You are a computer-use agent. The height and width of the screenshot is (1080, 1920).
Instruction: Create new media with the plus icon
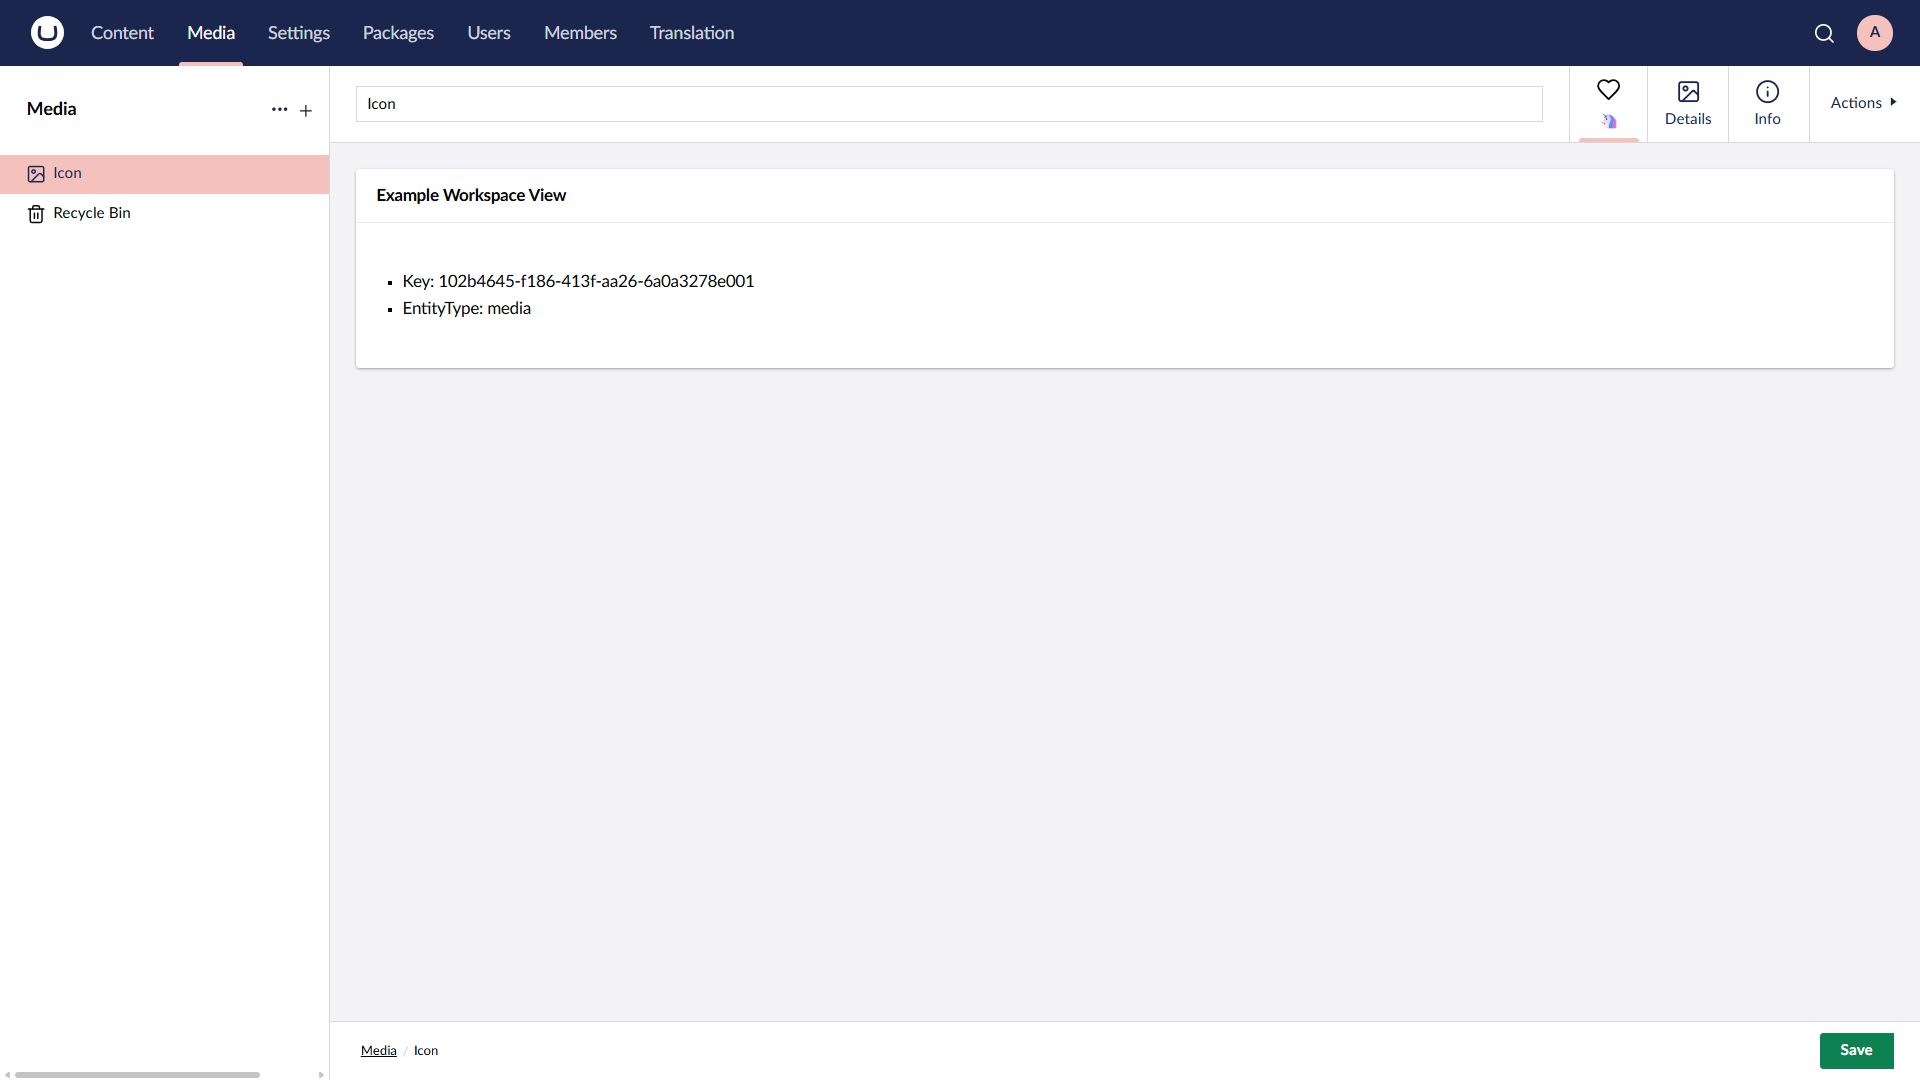(x=306, y=110)
